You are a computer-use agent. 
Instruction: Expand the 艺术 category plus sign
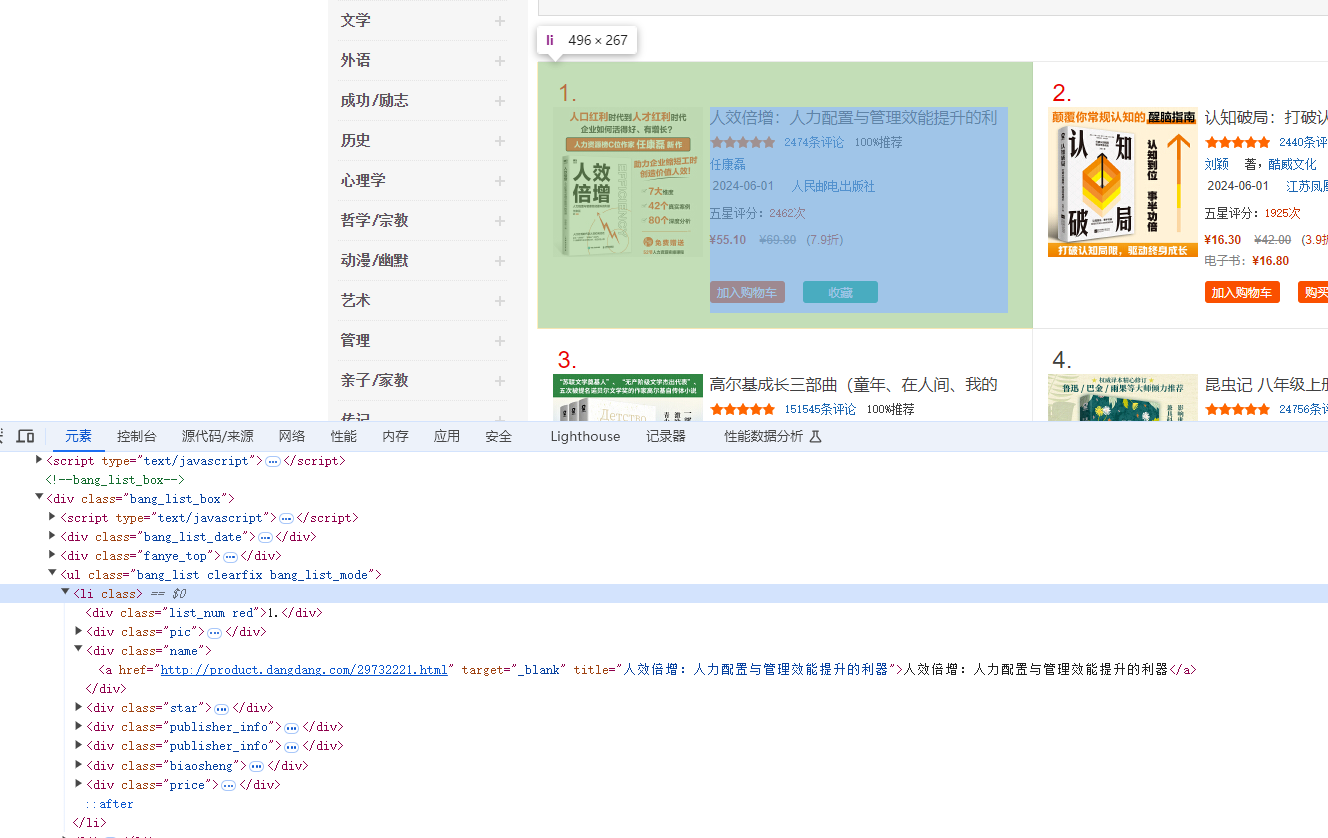click(500, 300)
